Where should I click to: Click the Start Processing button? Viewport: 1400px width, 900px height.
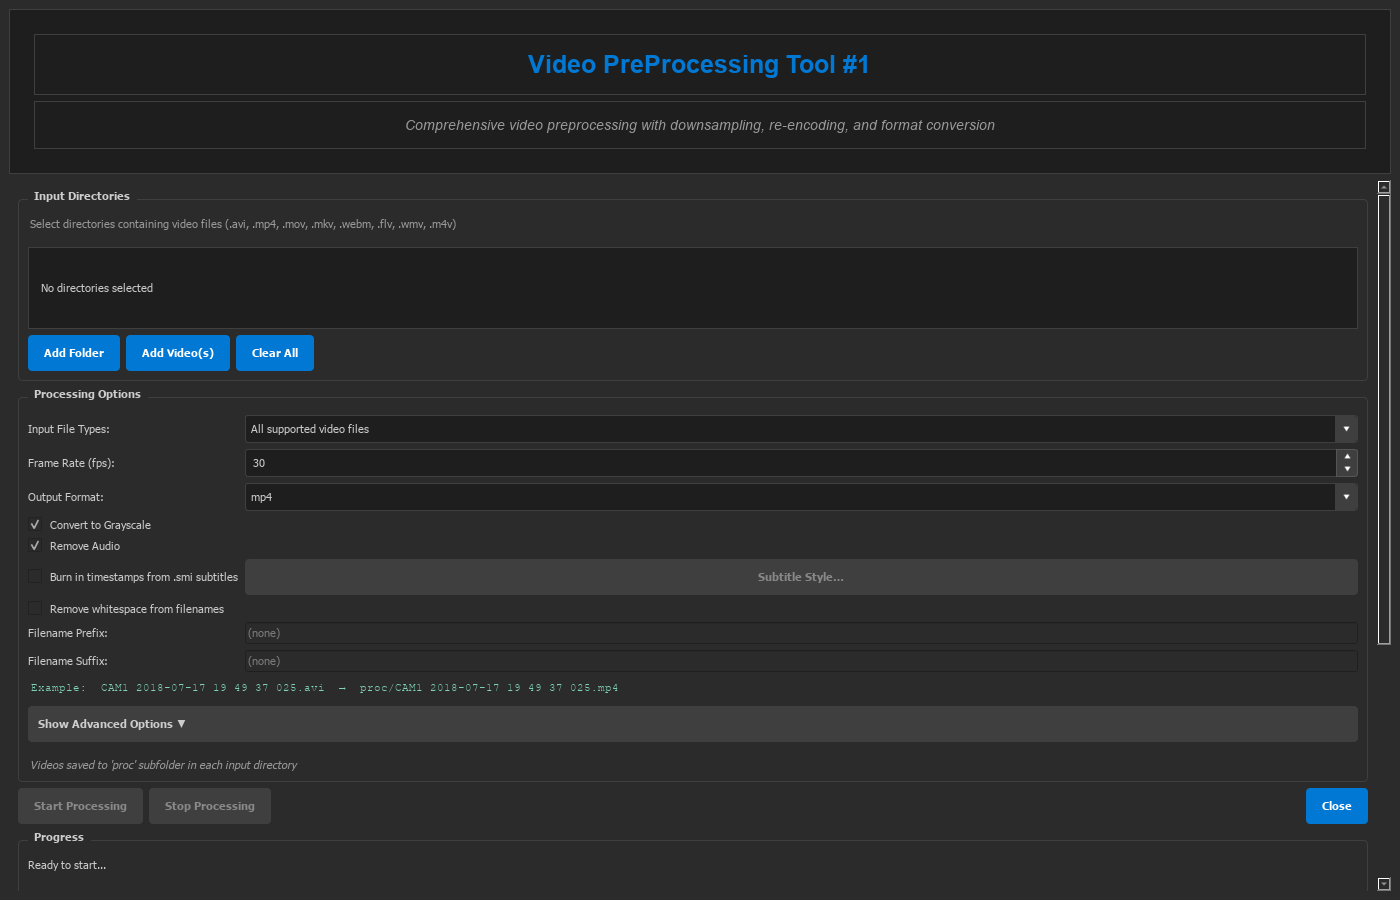click(80, 806)
